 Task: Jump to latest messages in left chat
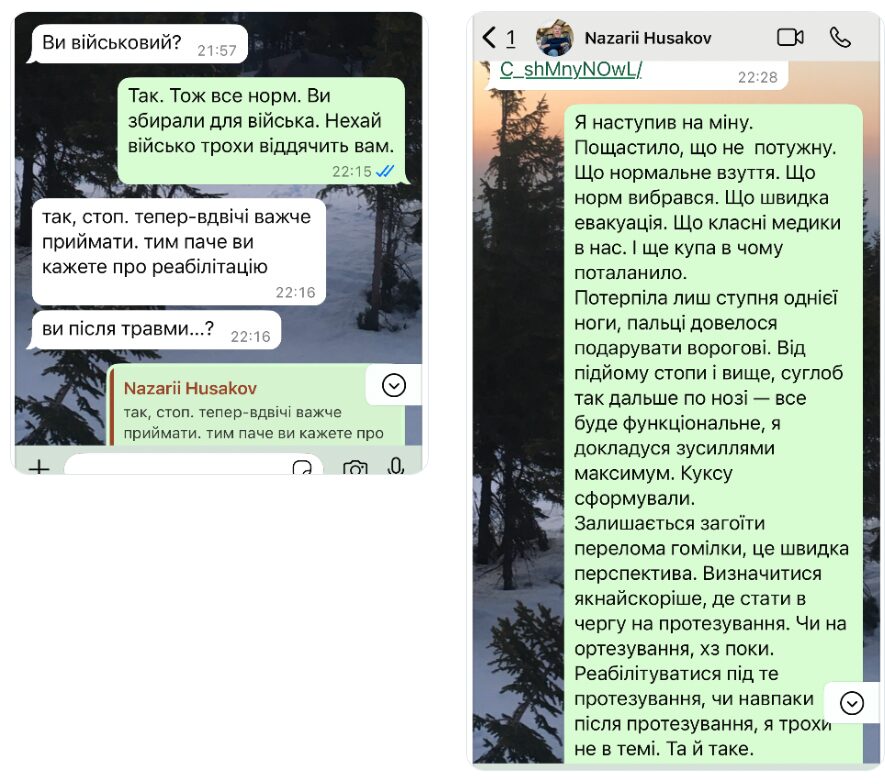click(x=393, y=386)
